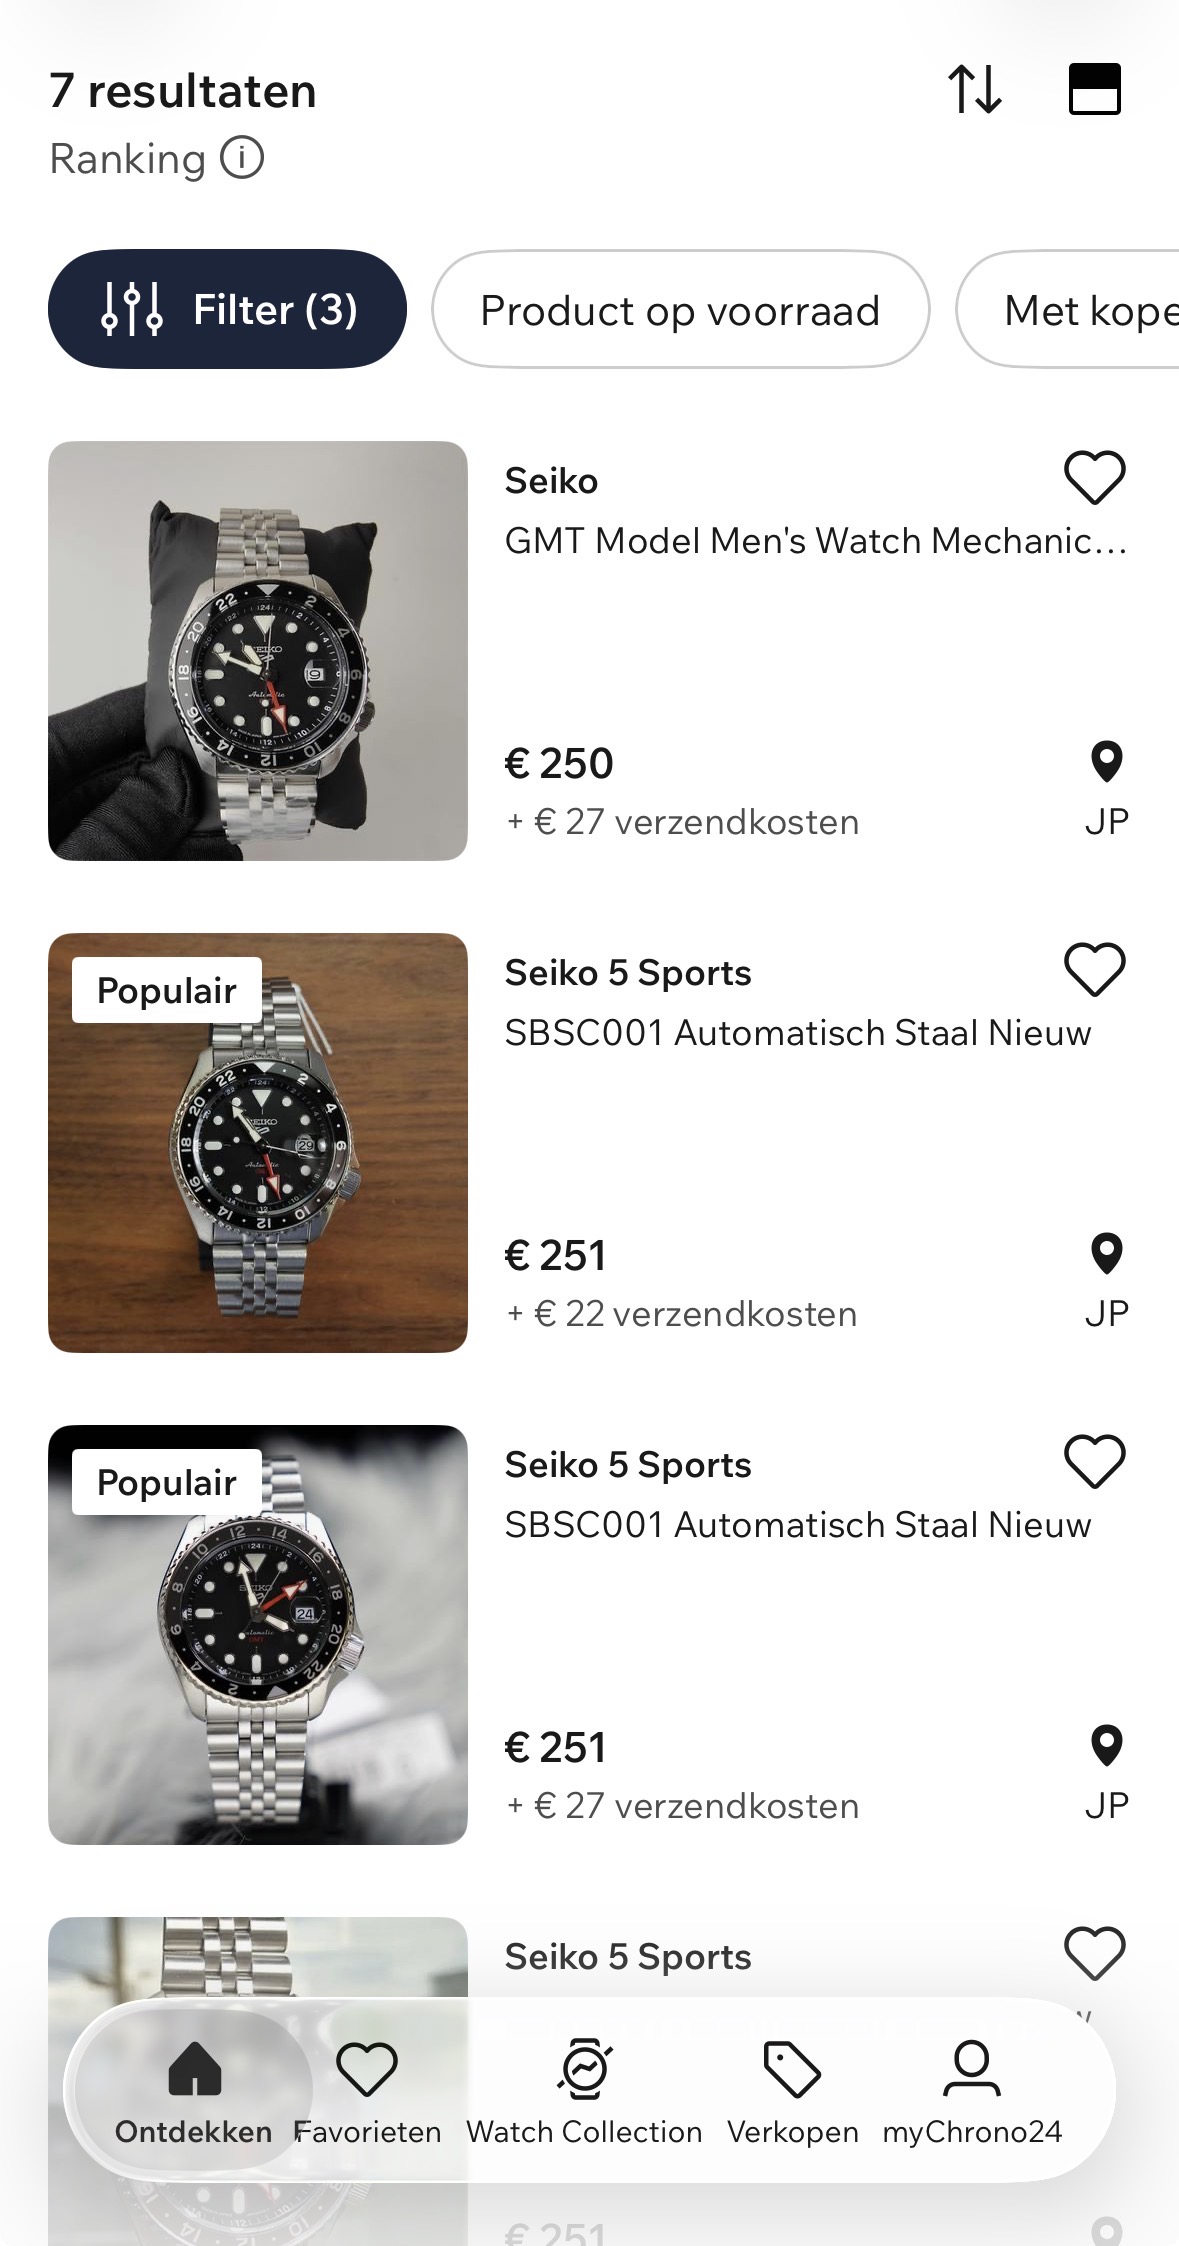Open the Populair watch photo on wood background
Viewport: 1179px width, 2246px height.
(x=258, y=1143)
